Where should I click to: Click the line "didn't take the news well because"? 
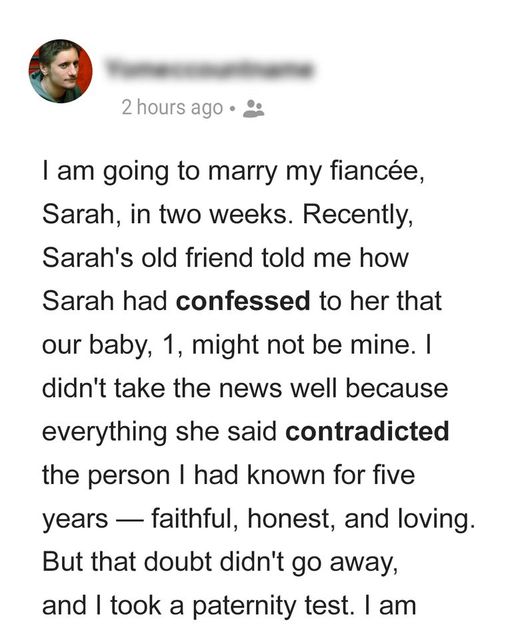(x=245, y=388)
